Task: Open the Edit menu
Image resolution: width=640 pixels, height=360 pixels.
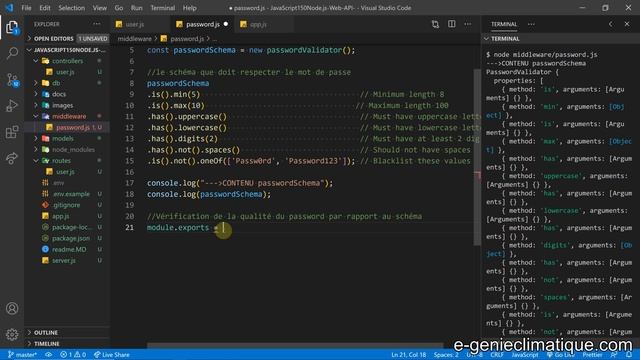Action: click(x=45, y=8)
